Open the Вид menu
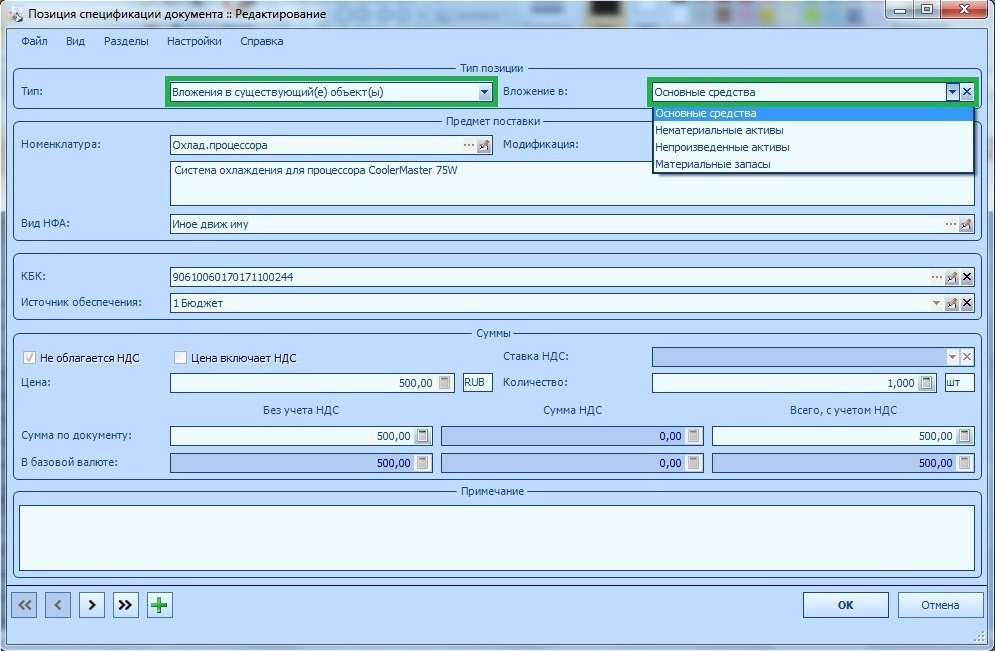995x651 pixels. (75, 41)
